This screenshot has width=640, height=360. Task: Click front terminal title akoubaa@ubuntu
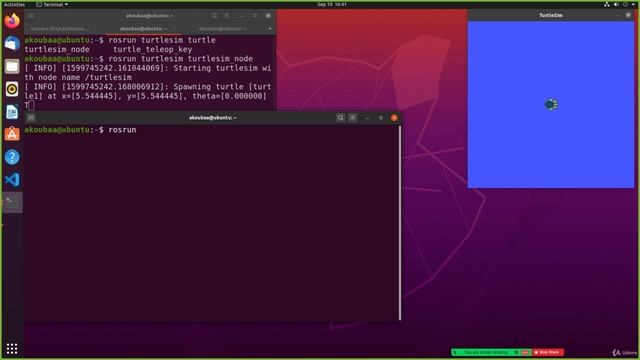click(x=212, y=118)
